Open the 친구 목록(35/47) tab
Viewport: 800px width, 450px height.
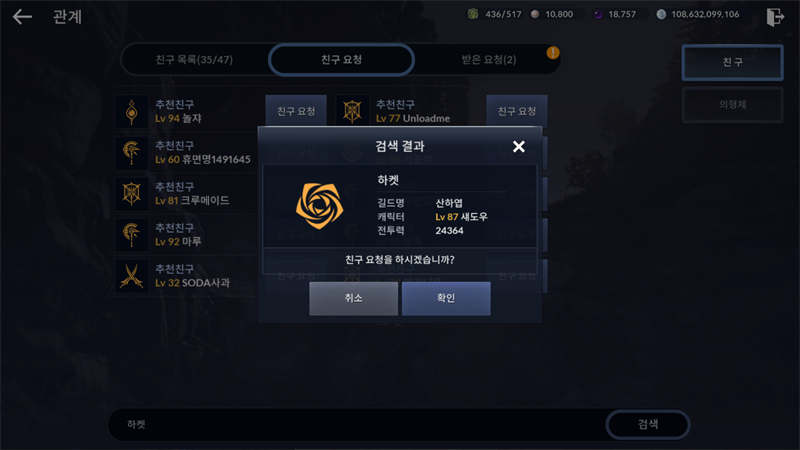click(x=194, y=60)
